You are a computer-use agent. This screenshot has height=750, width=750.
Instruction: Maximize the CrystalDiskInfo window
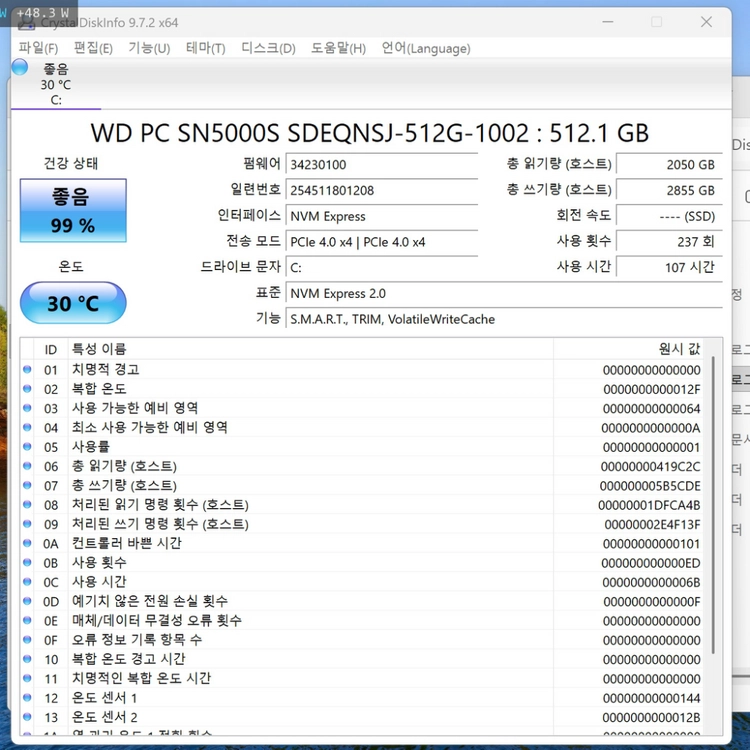(657, 22)
